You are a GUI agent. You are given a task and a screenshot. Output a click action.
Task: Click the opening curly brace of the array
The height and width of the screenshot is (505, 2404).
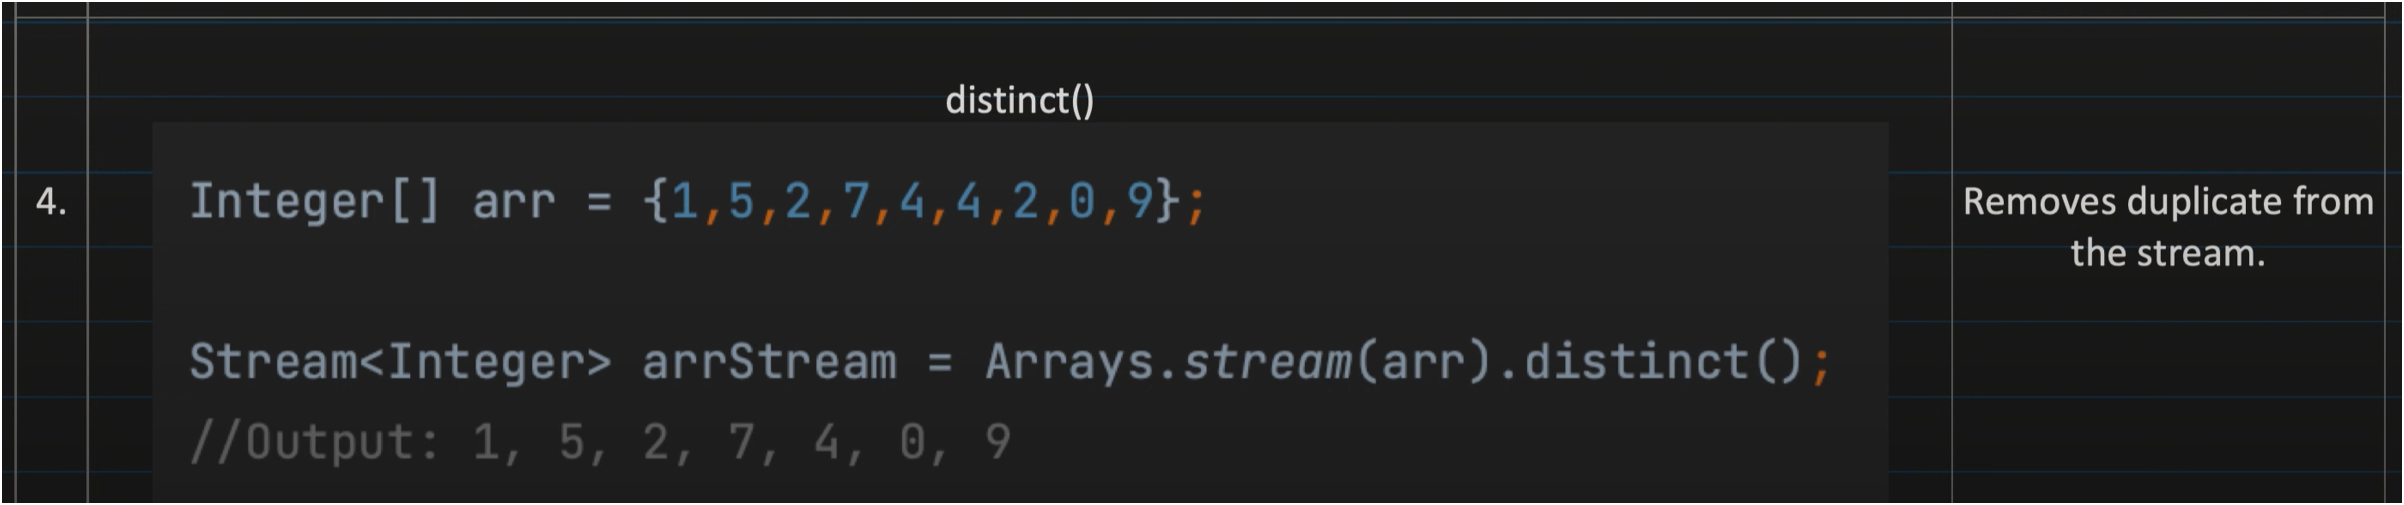pos(655,202)
